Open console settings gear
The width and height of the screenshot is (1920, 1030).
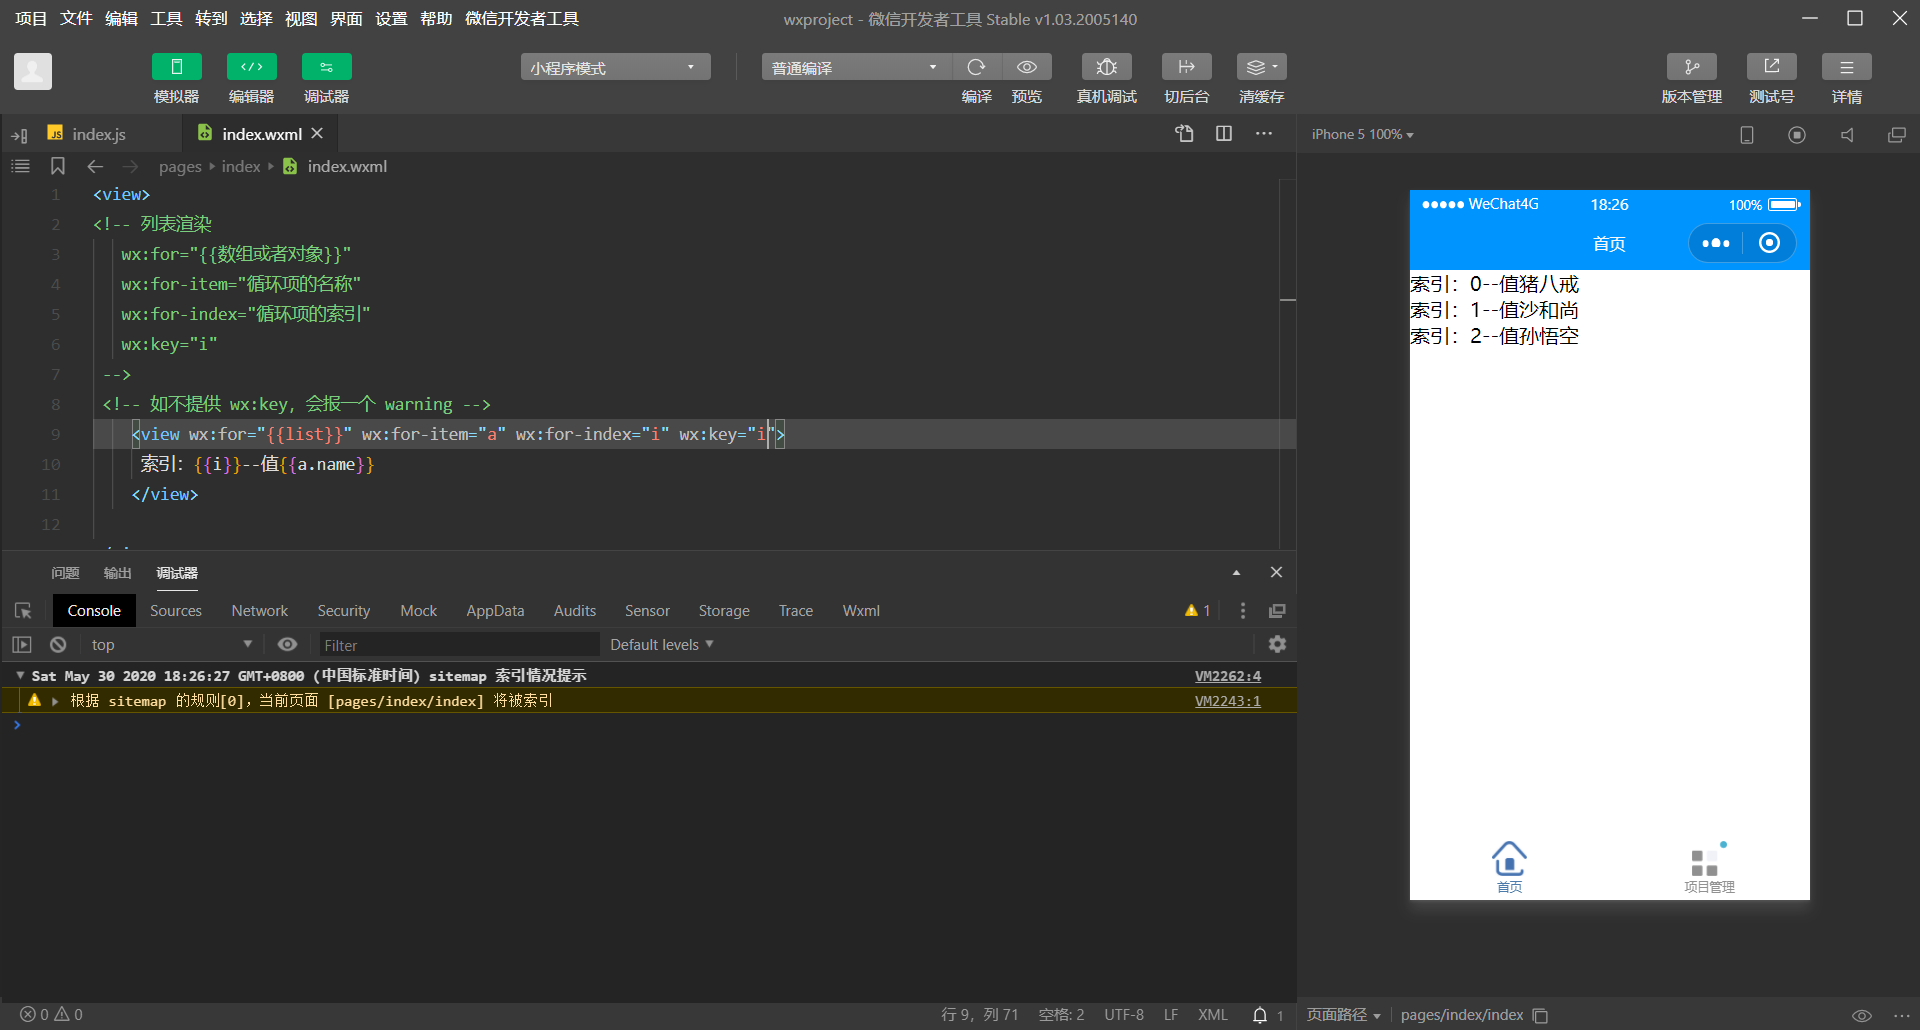tap(1277, 644)
